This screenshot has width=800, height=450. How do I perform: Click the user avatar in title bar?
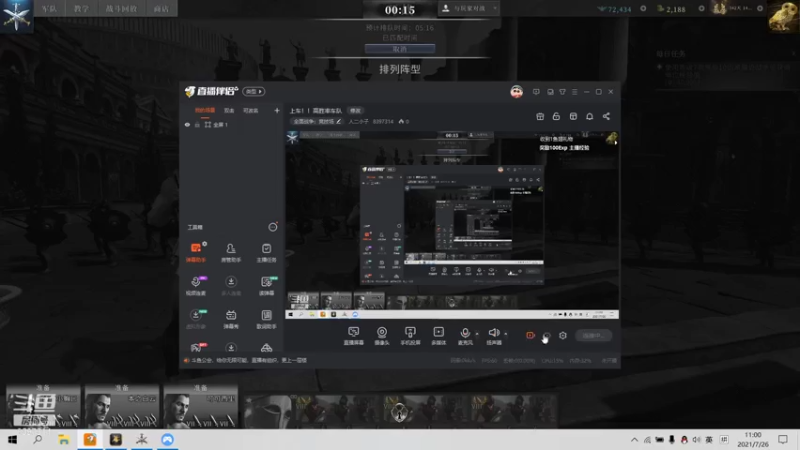516,92
